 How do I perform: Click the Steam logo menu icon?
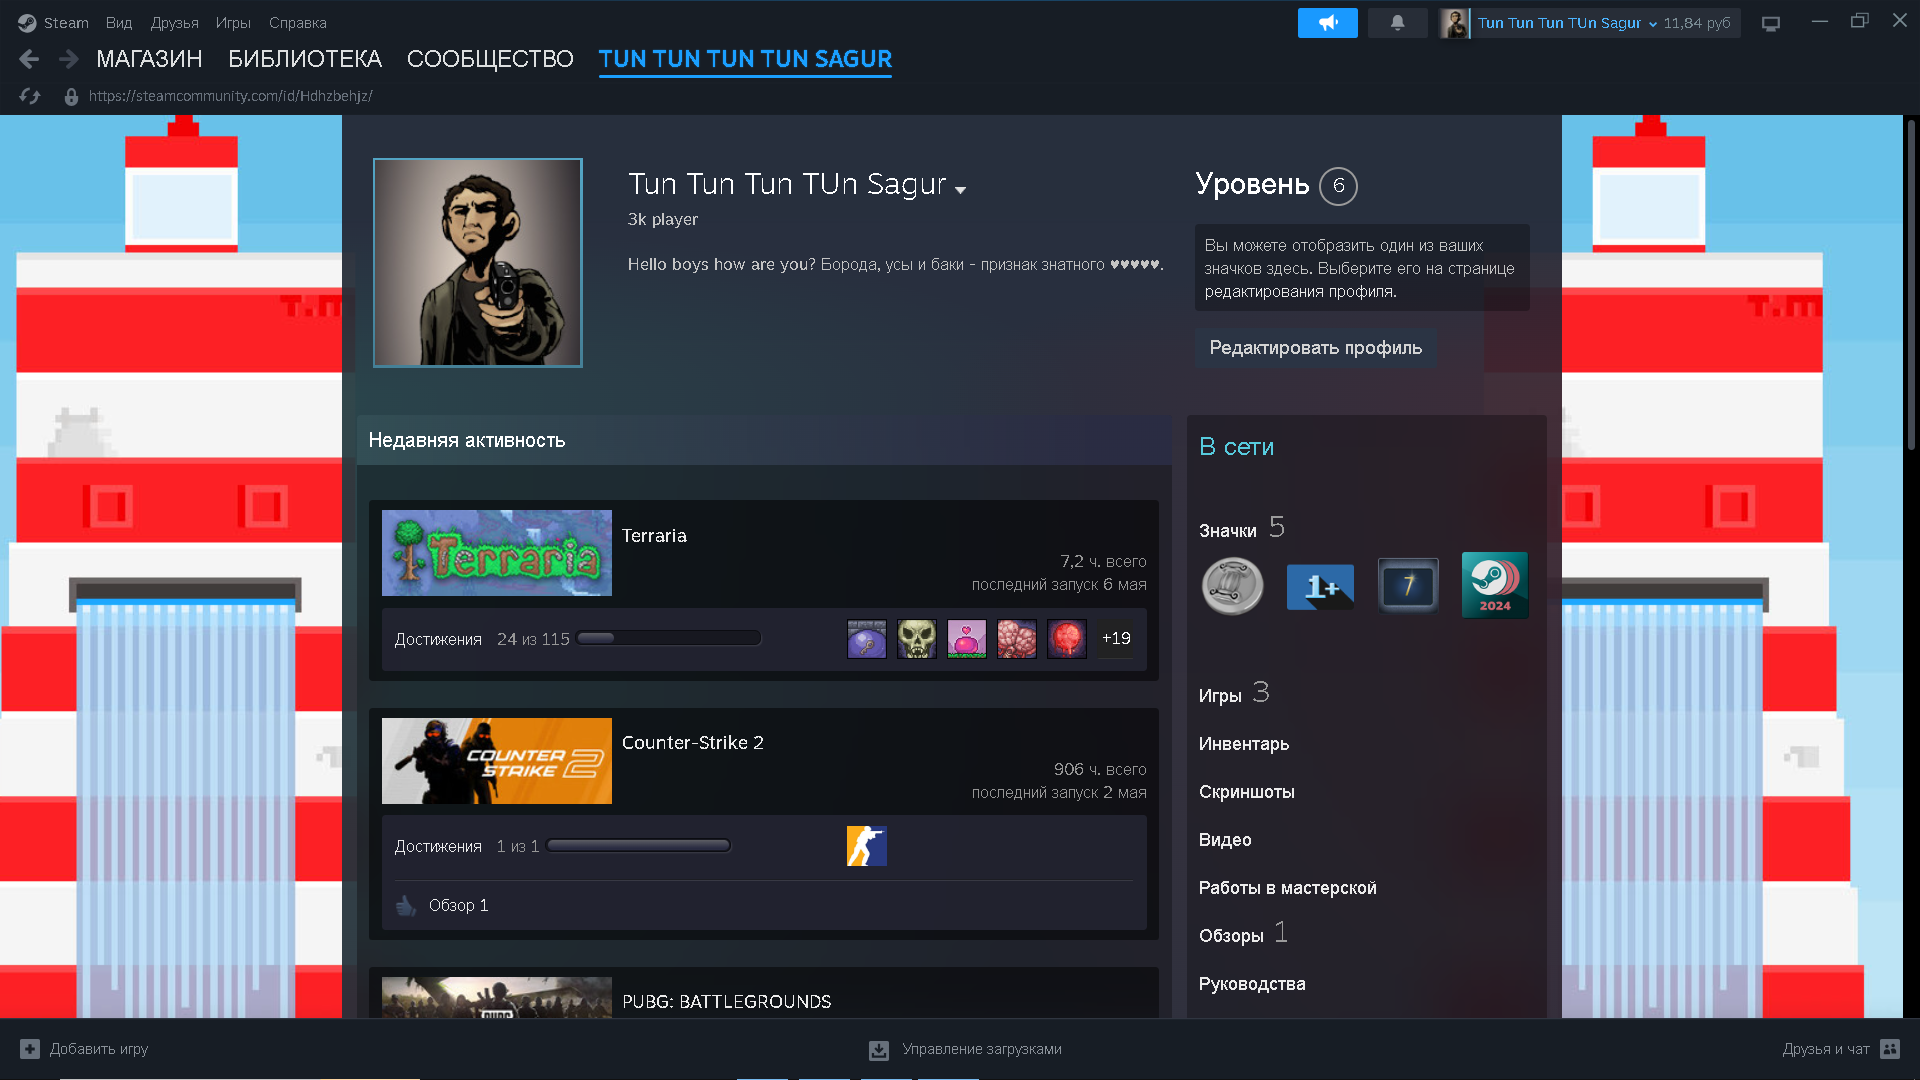pyautogui.click(x=27, y=23)
